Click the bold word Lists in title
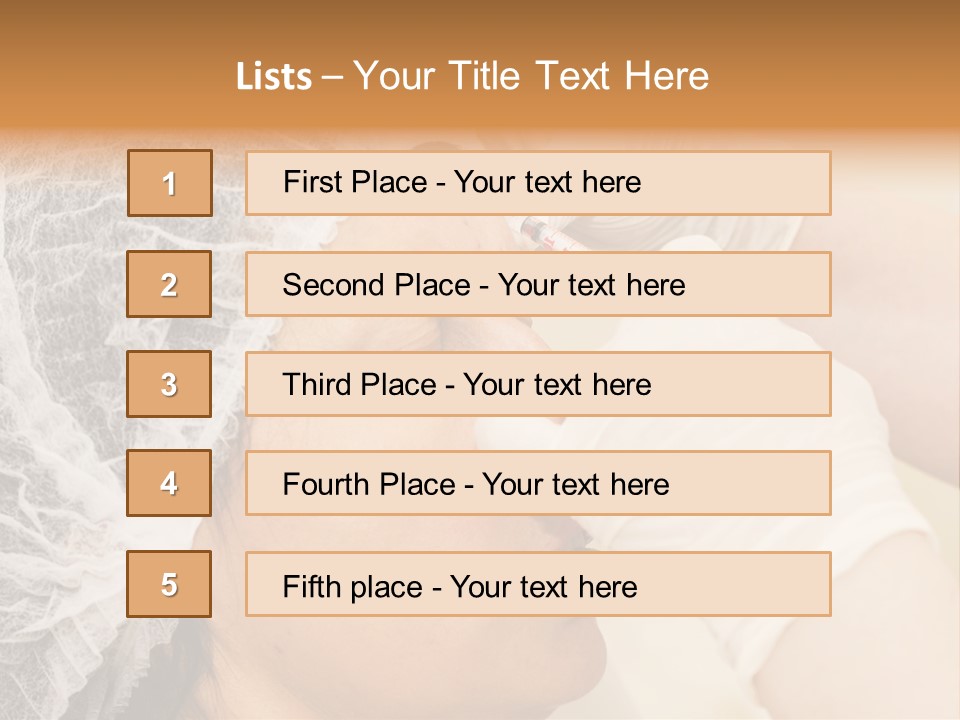The width and height of the screenshot is (960, 720). (274, 77)
